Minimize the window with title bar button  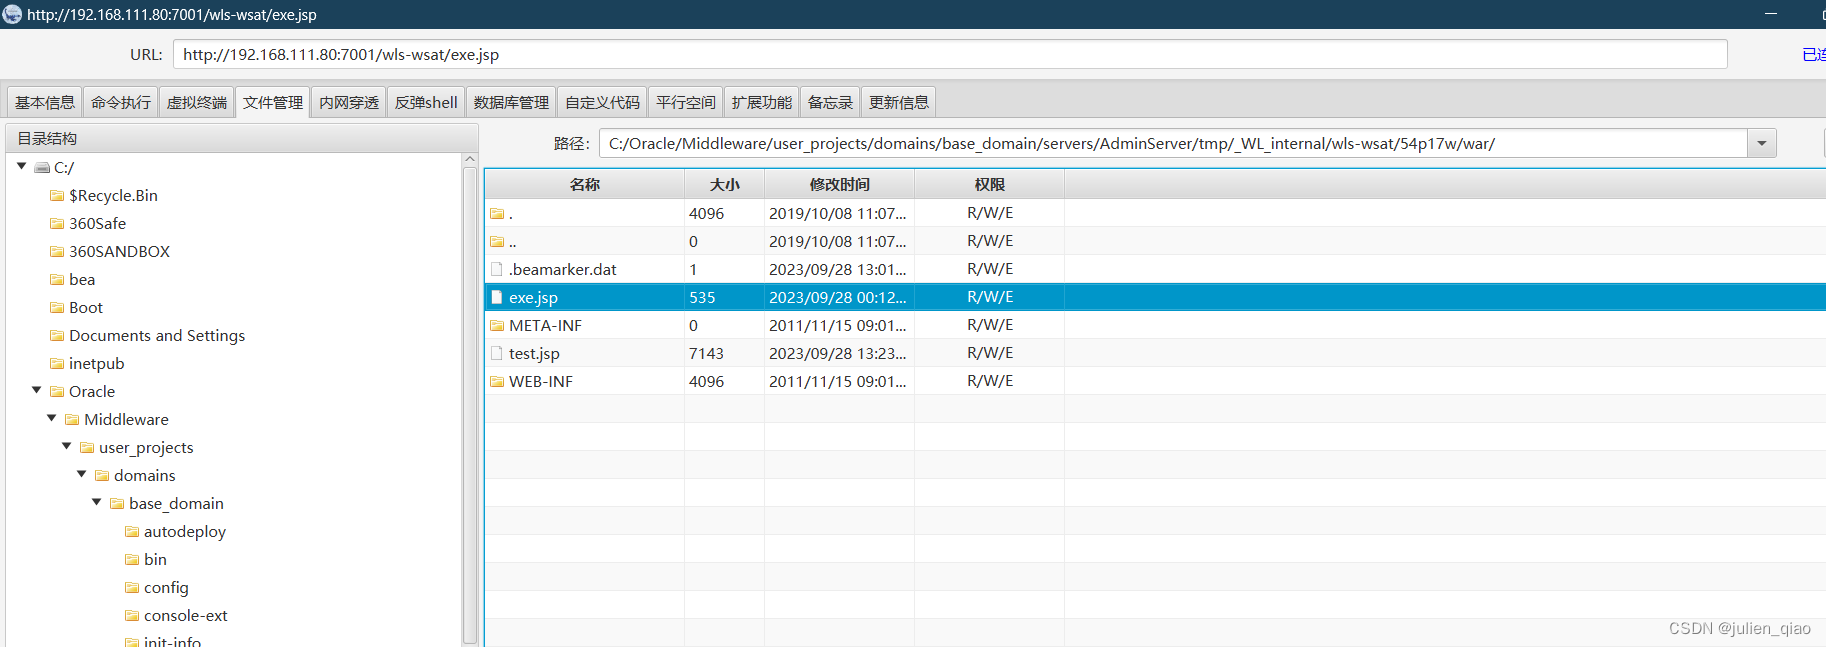click(1770, 14)
